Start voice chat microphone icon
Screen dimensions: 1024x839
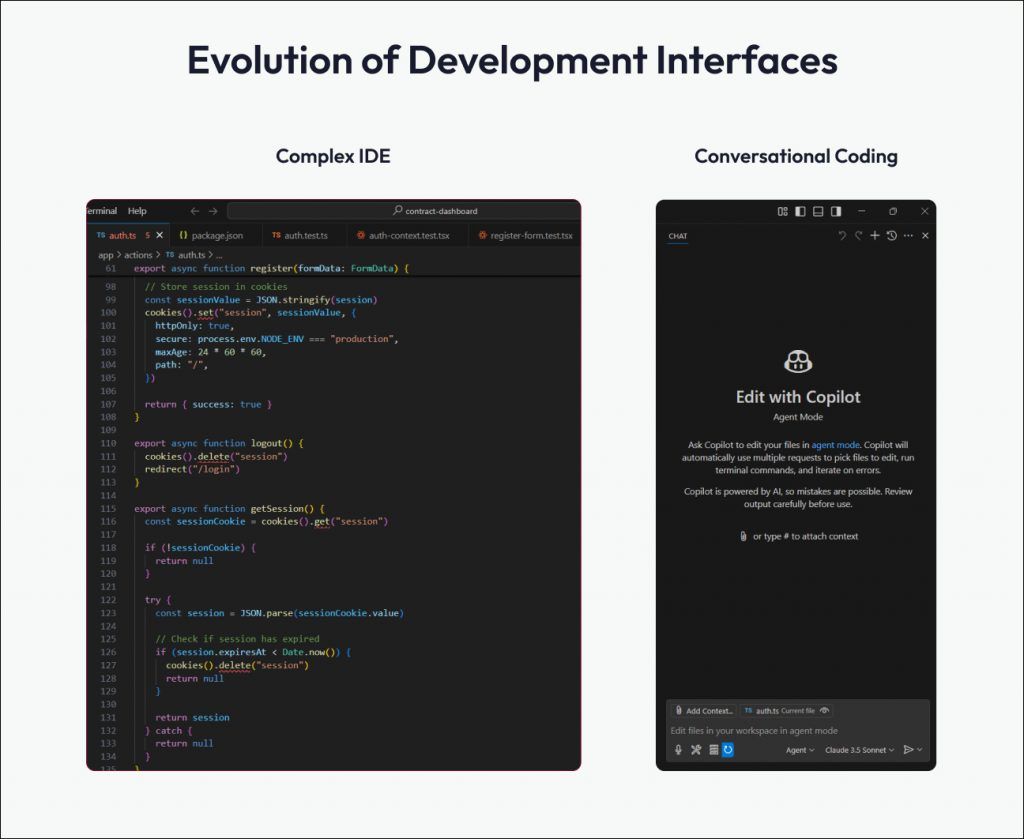(x=679, y=750)
